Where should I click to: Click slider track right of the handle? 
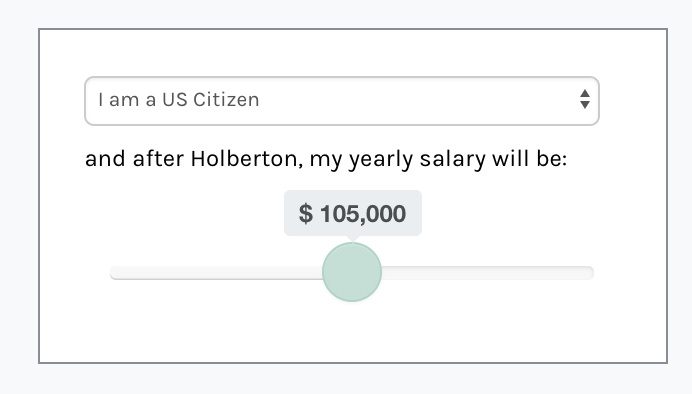(x=488, y=273)
